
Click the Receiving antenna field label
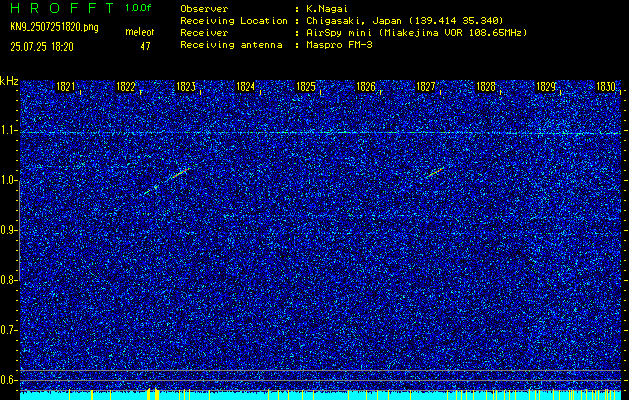coord(231,45)
